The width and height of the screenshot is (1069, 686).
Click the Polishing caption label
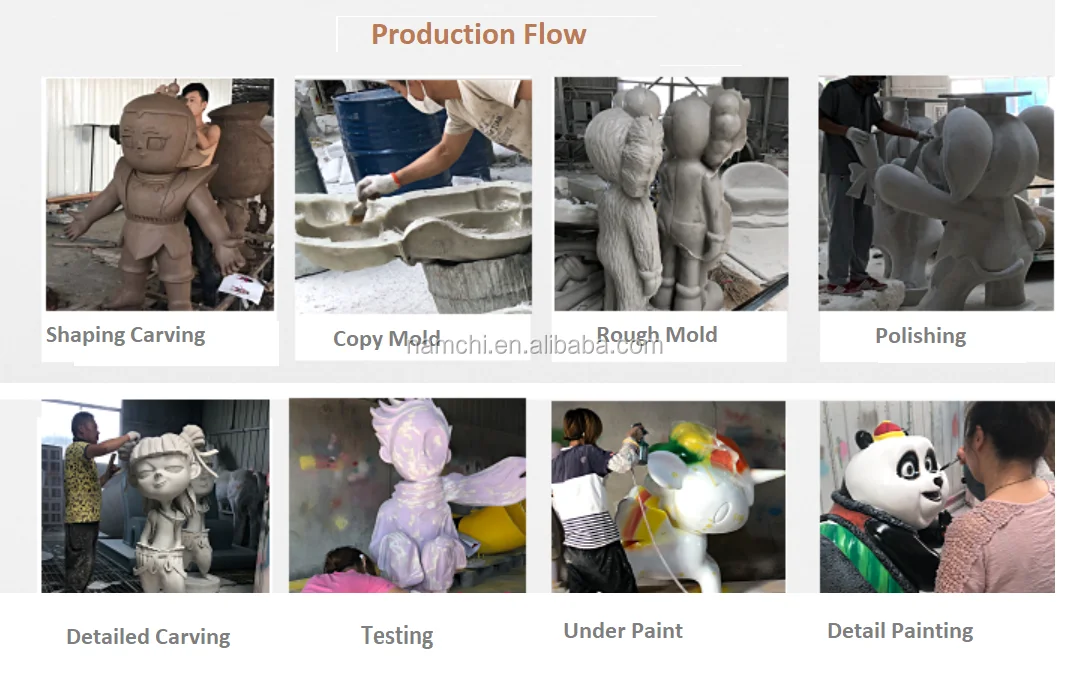pyautogui.click(x=920, y=335)
